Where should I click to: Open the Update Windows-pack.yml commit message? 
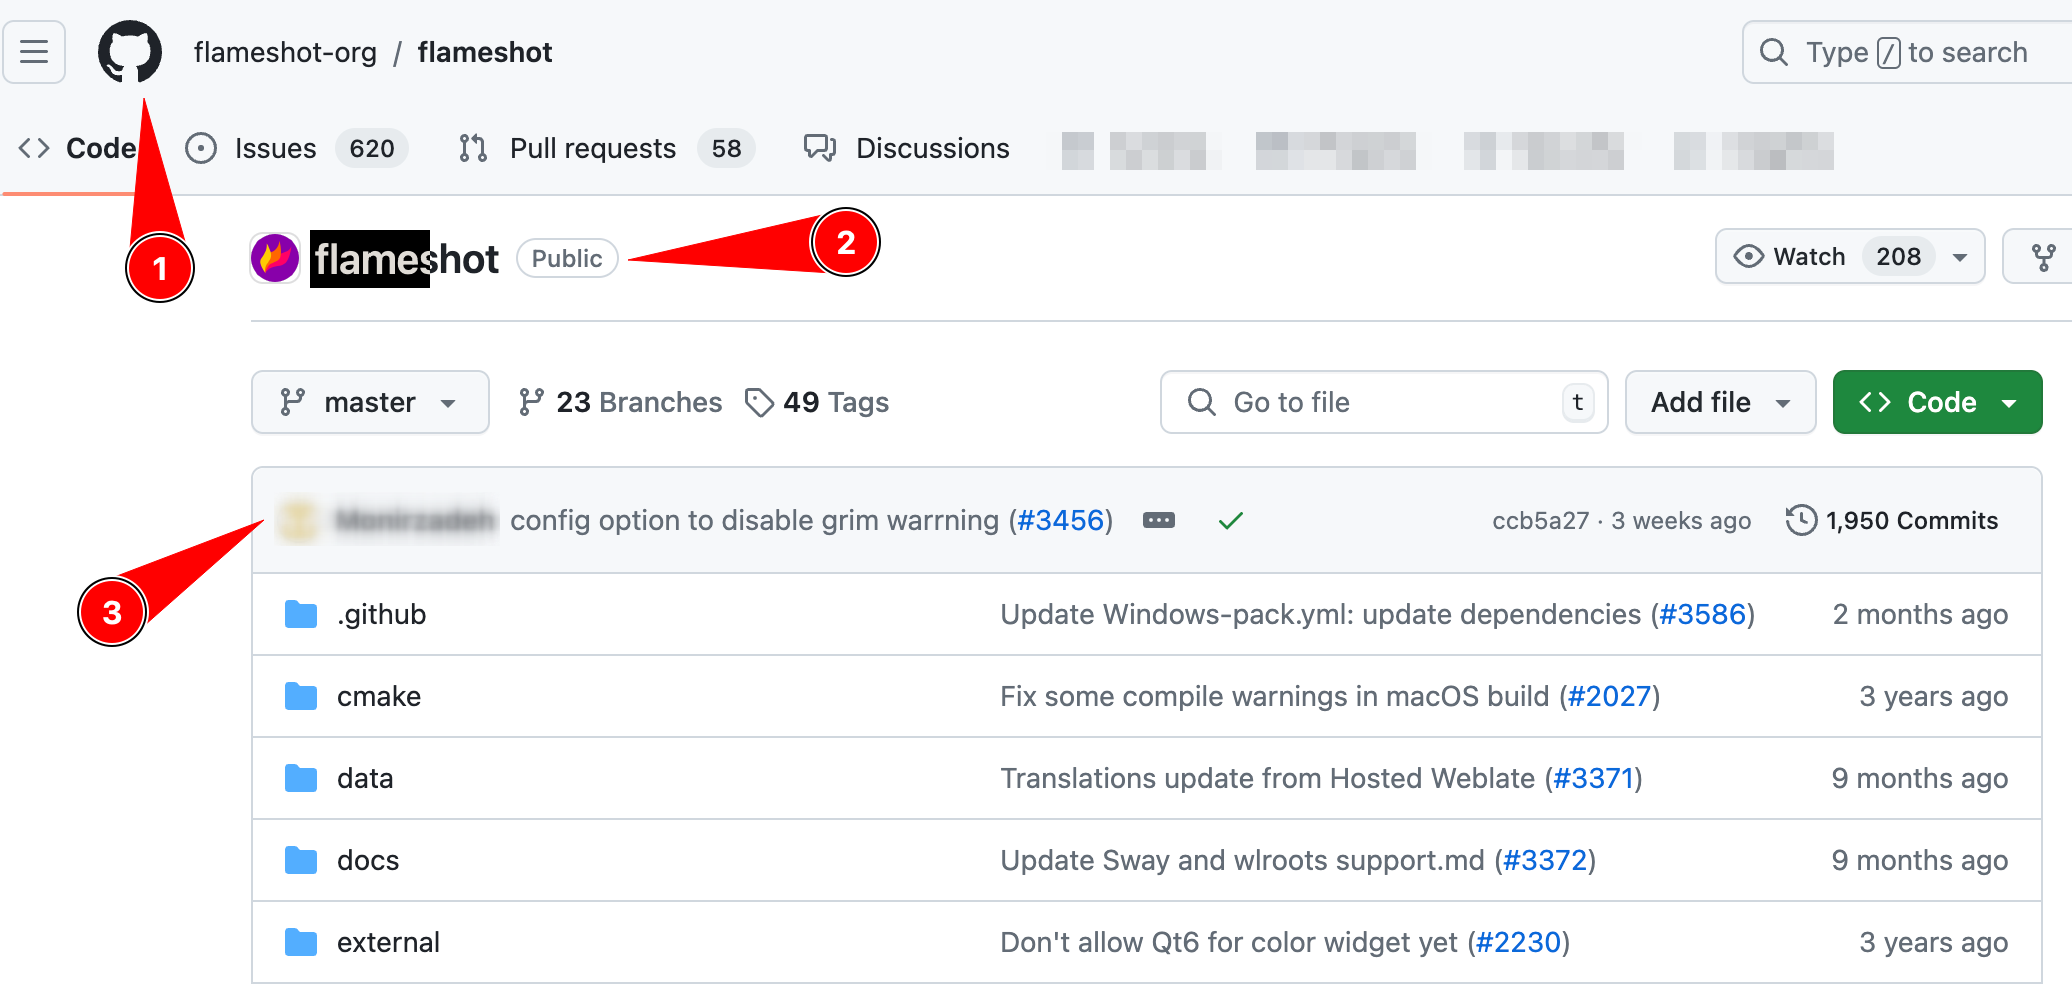click(1321, 614)
